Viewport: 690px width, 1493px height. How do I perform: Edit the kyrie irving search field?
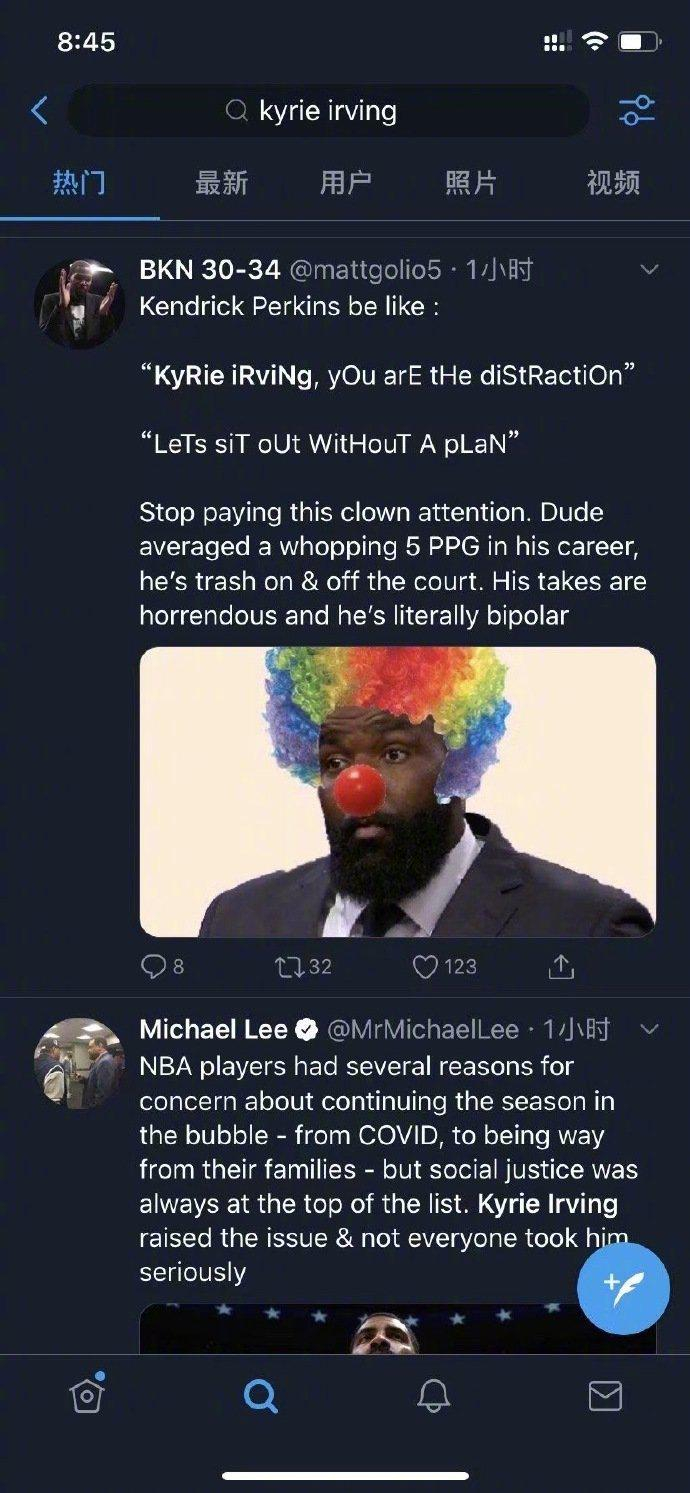pyautogui.click(x=328, y=110)
